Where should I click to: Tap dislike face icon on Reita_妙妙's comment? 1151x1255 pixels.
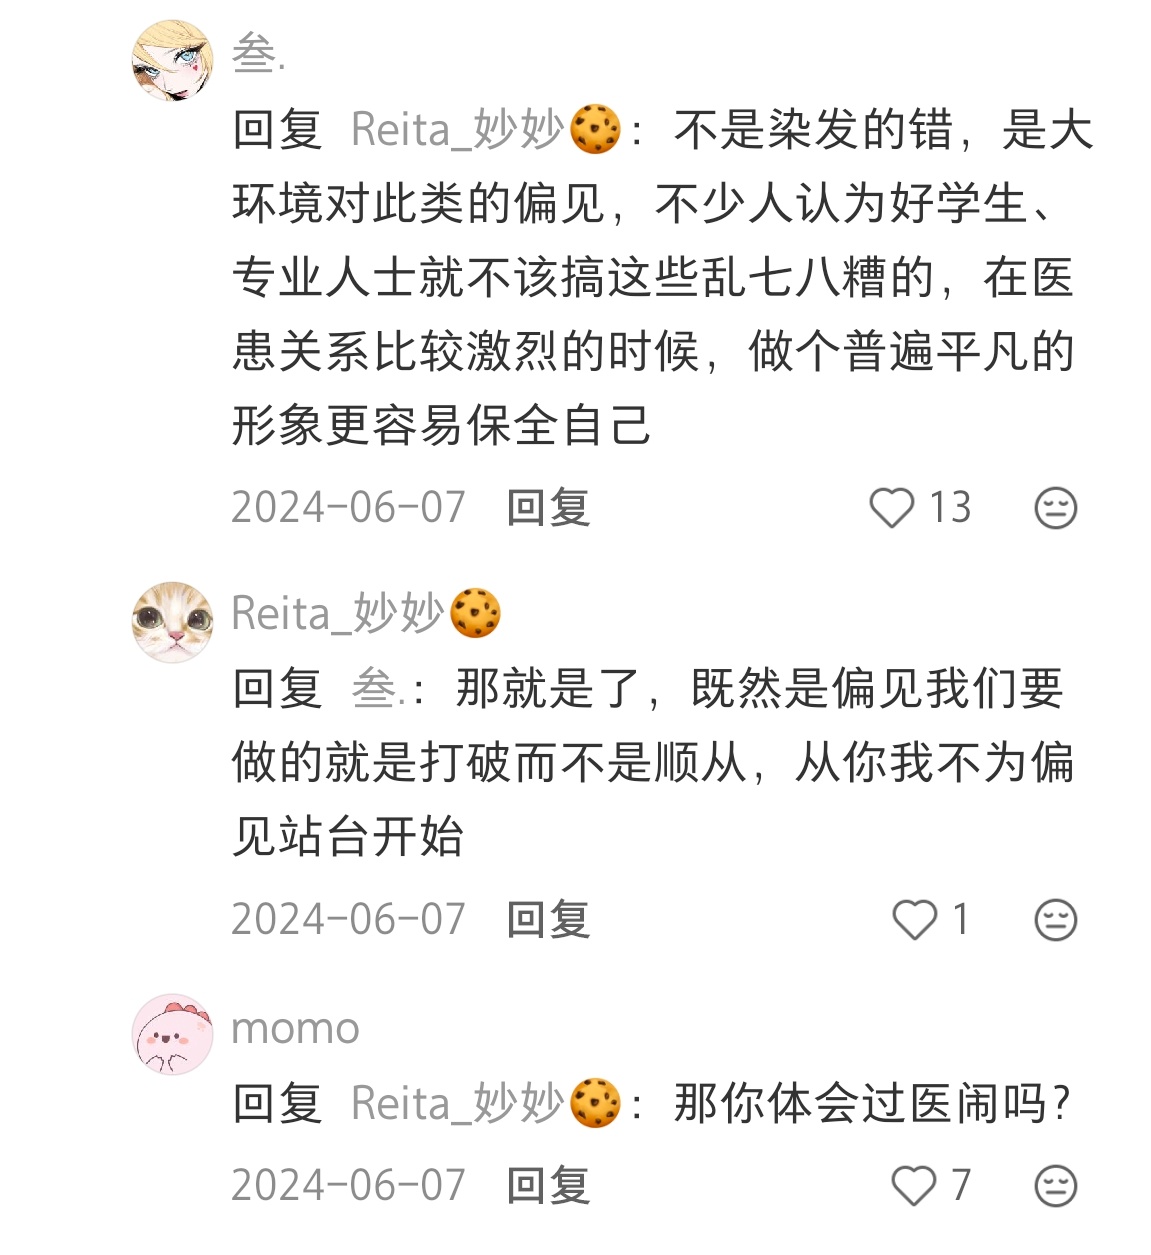1055,920
